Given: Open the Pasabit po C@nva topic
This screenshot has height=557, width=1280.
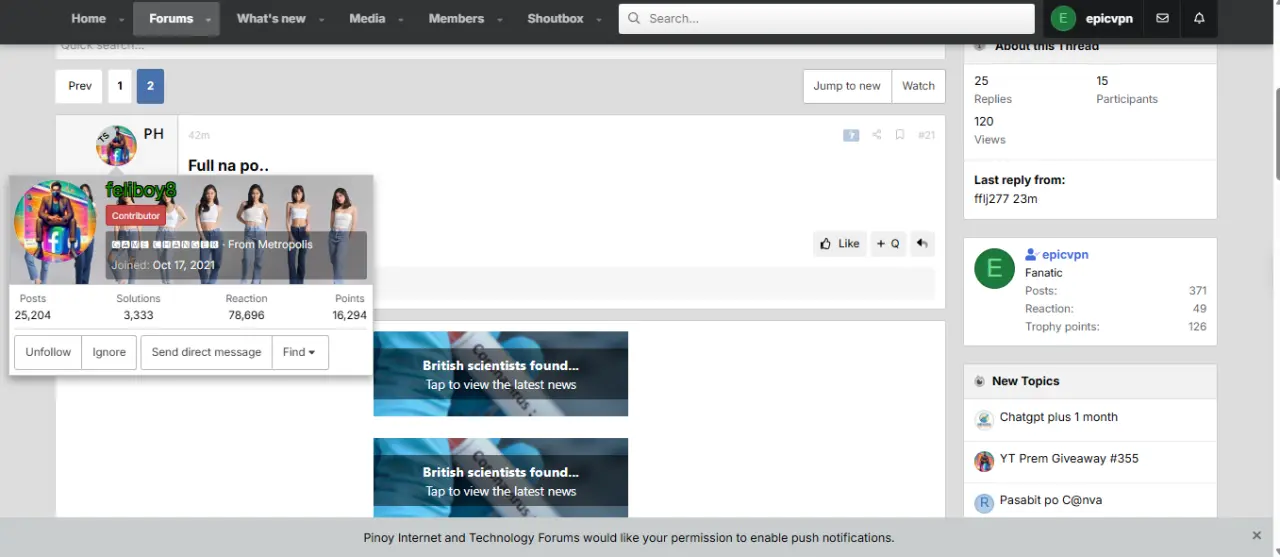Looking at the screenshot, I should point(1051,499).
